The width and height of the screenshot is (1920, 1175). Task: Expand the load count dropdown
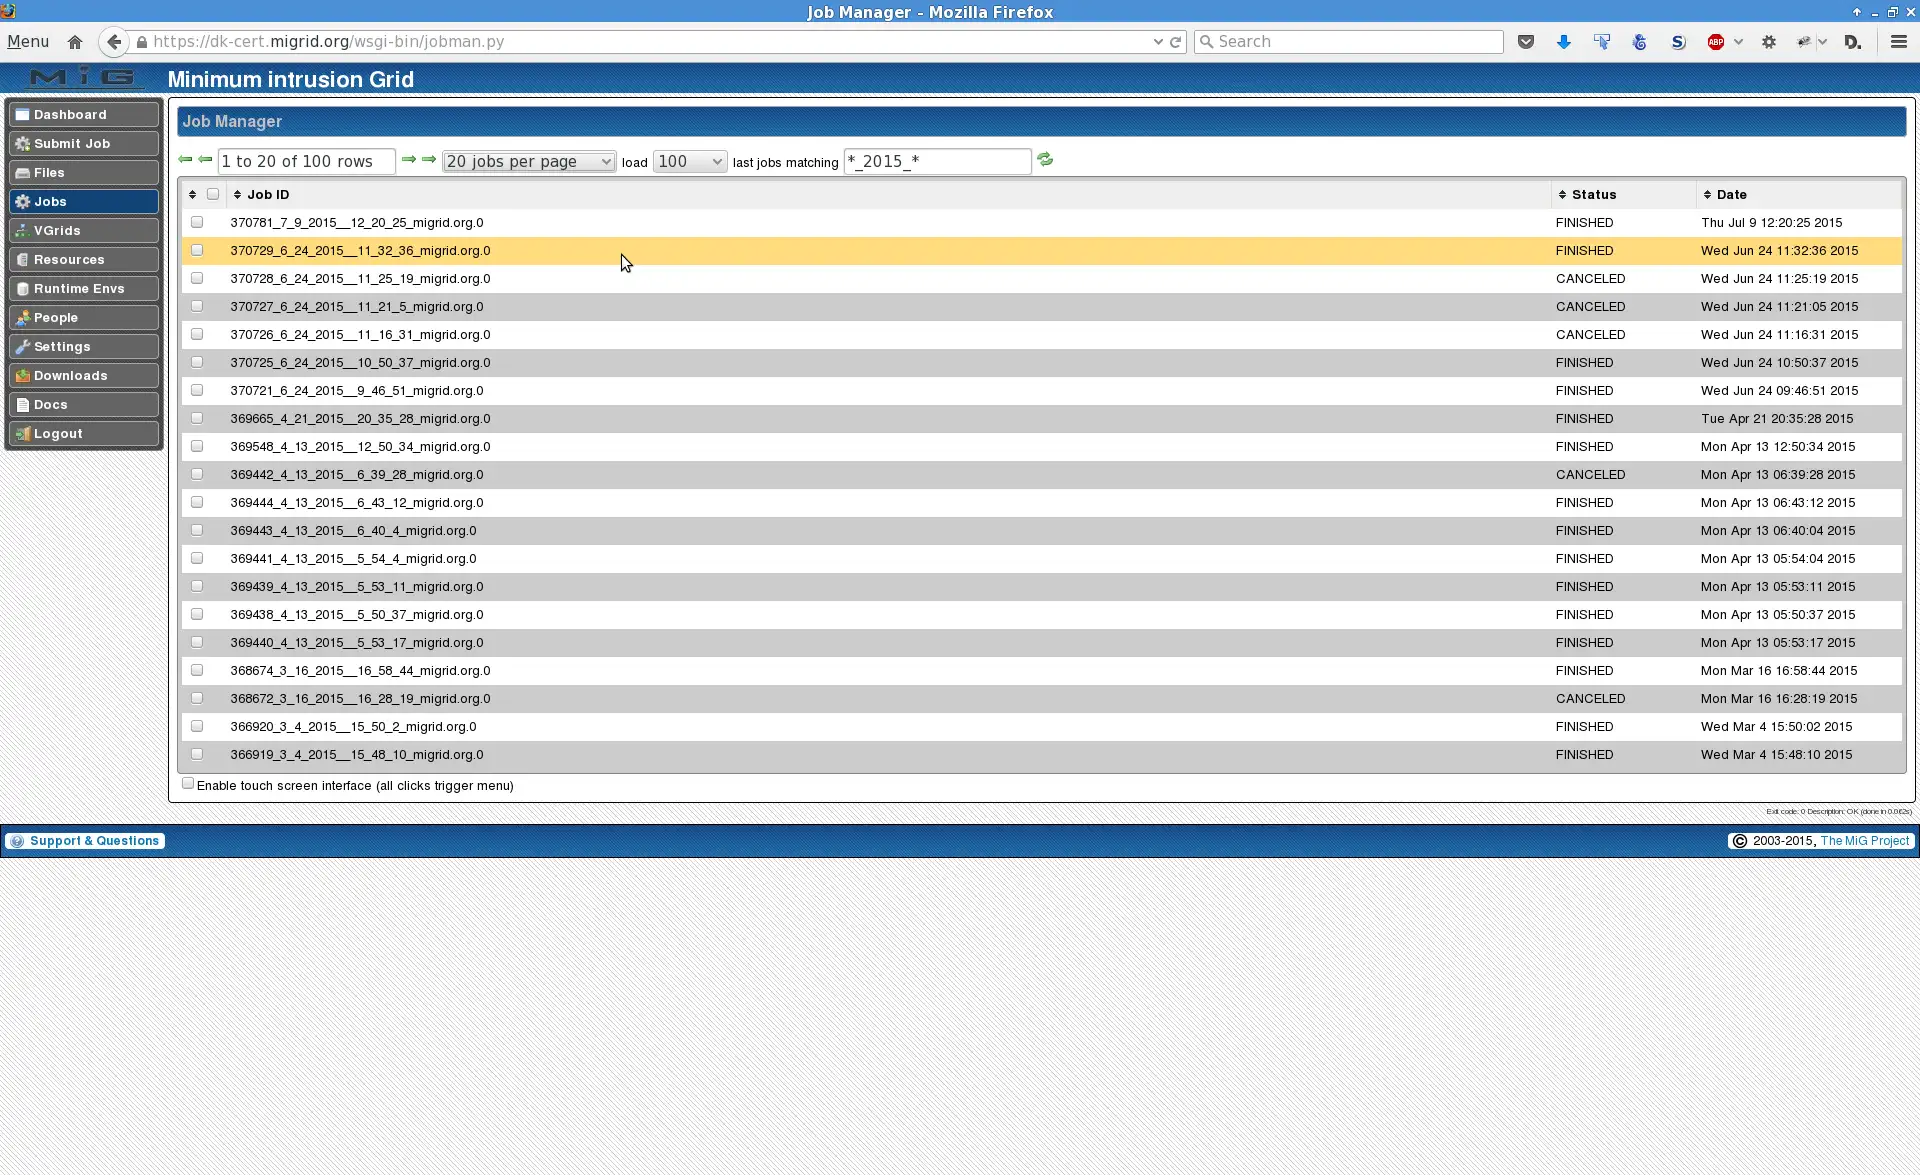688,160
